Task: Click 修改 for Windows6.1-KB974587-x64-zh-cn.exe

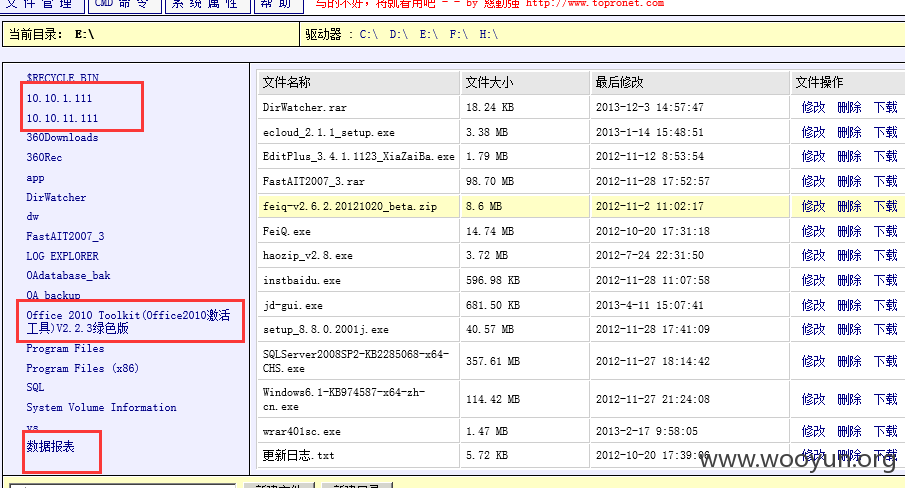Action: [x=814, y=399]
